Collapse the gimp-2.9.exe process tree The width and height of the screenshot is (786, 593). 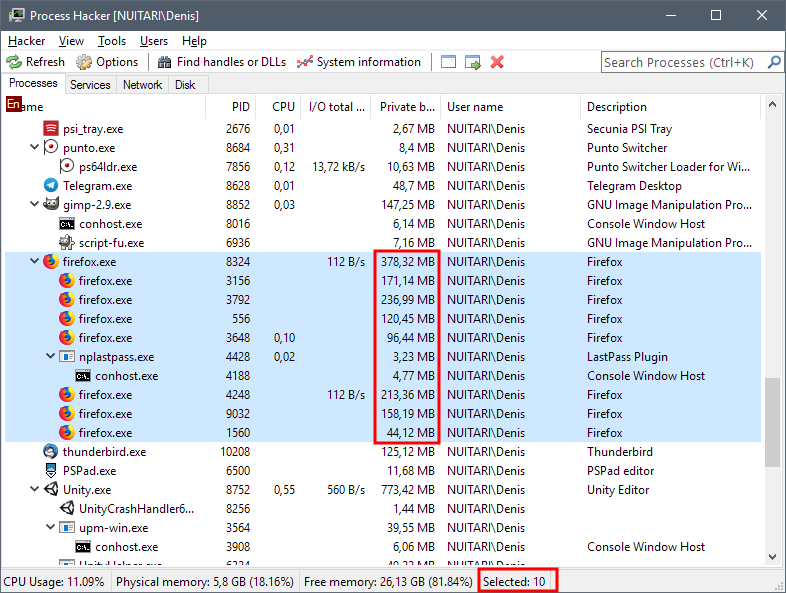pos(34,204)
